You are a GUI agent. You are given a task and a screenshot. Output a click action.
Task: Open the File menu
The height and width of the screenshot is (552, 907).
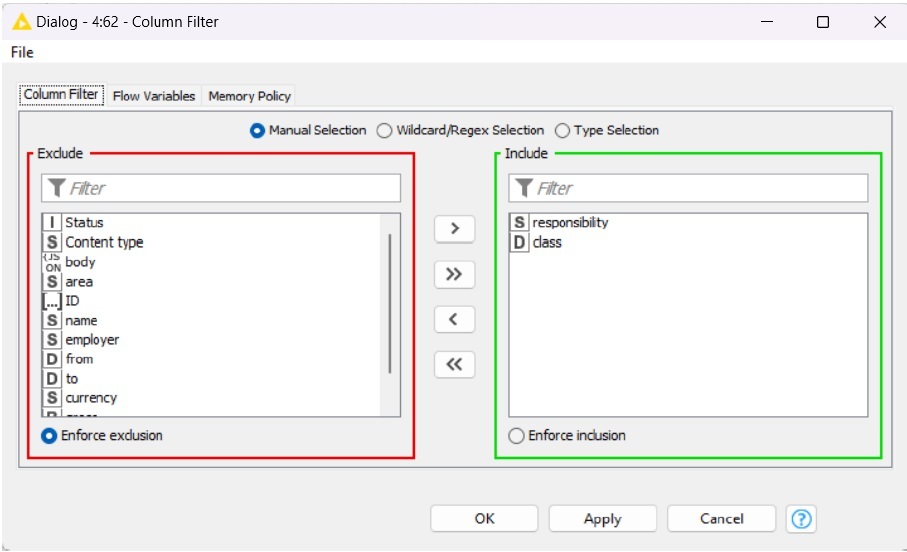22,52
